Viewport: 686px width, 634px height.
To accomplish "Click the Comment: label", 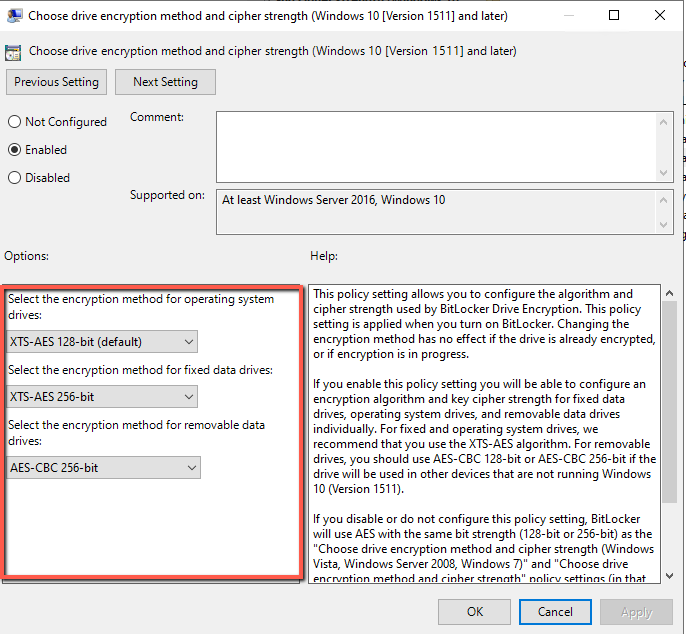I will pyautogui.click(x=157, y=117).
